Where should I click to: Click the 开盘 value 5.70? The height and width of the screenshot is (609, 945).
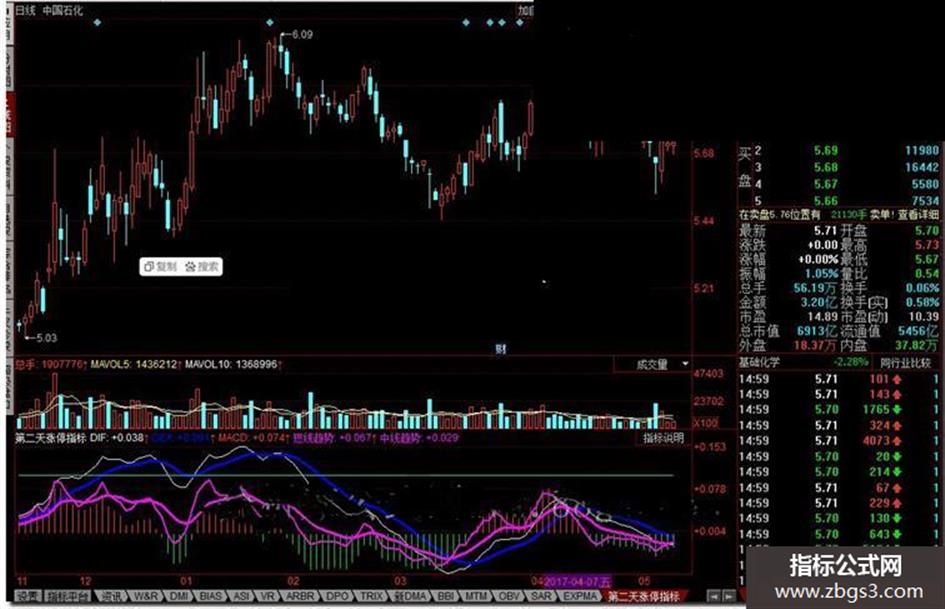coord(927,230)
